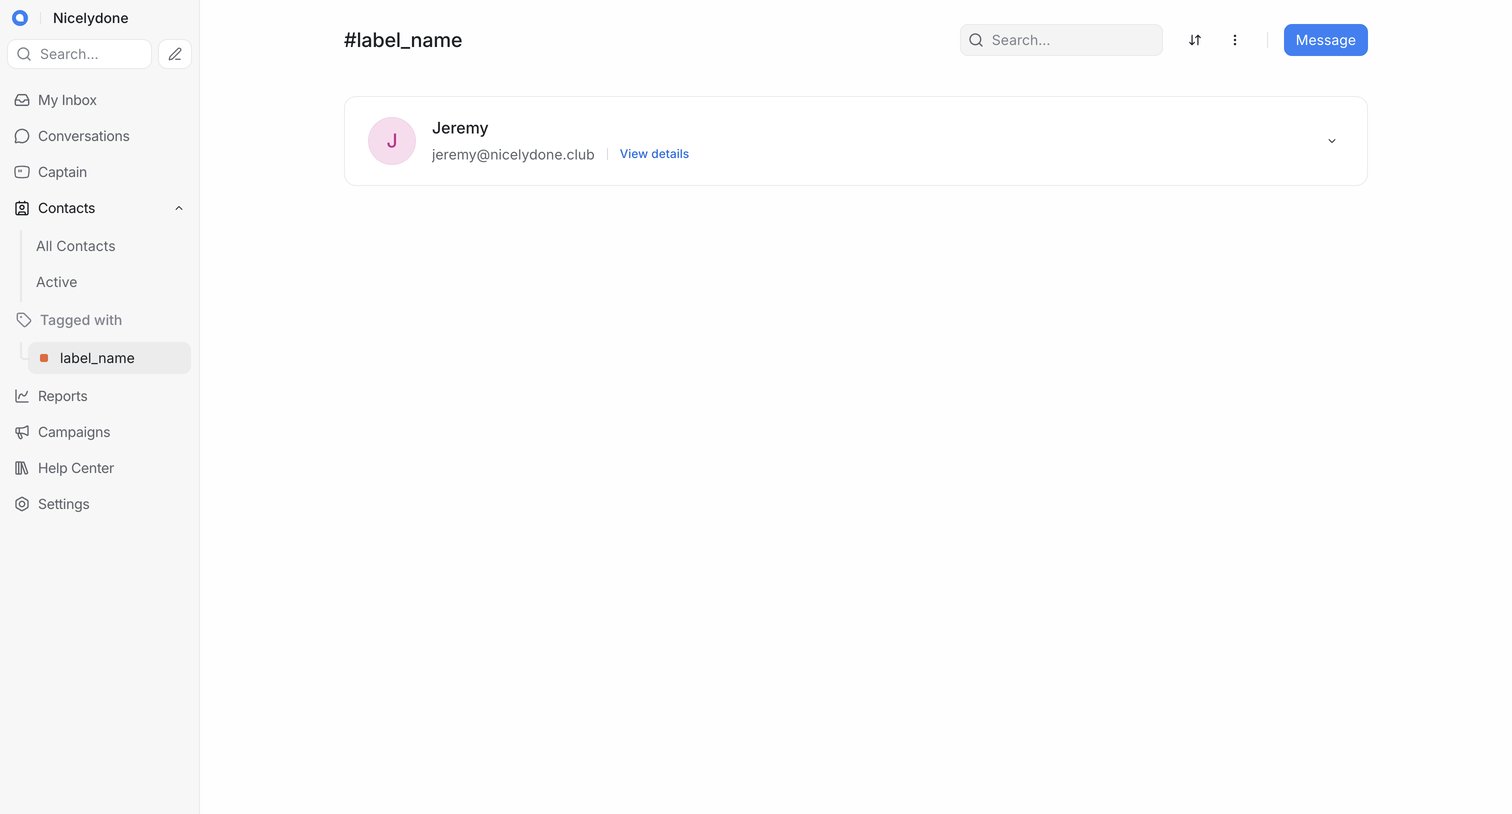1512x814 pixels.
Task: Go to Reports section
Action: pos(63,396)
